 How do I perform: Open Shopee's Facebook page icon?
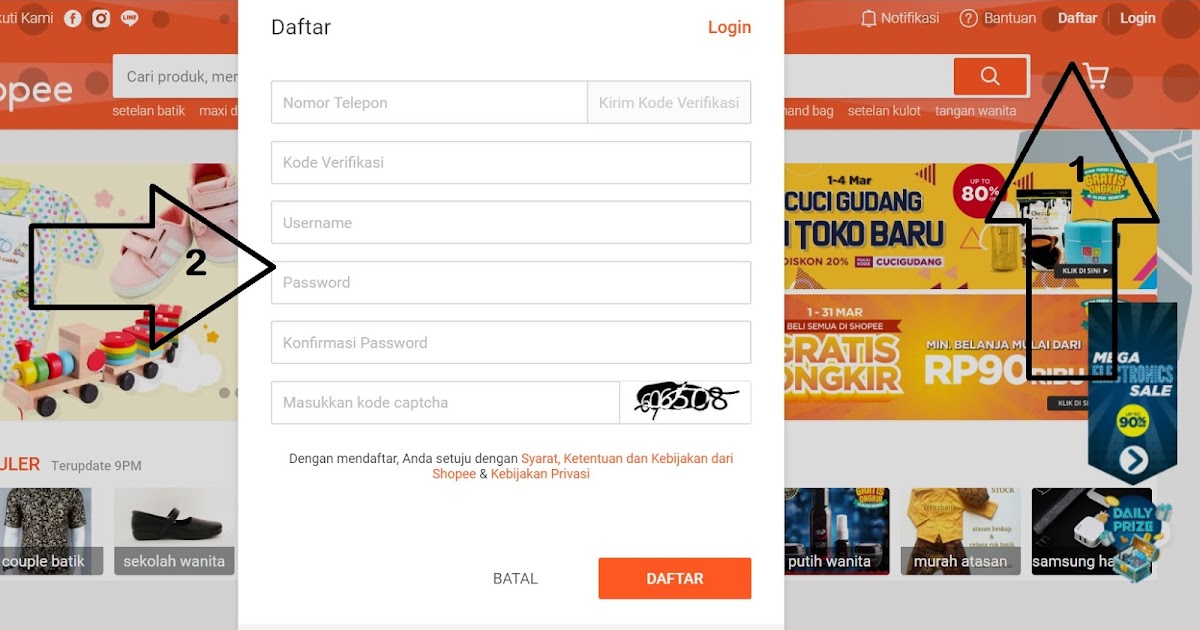point(73,18)
